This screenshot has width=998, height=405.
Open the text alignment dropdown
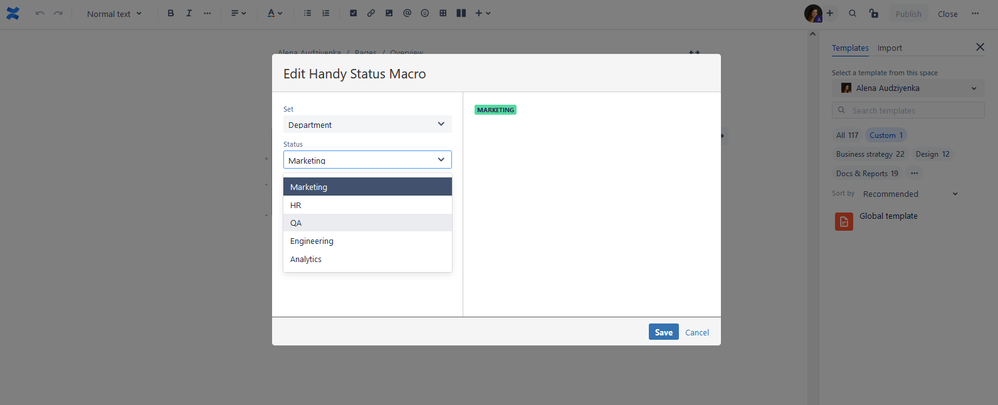238,13
